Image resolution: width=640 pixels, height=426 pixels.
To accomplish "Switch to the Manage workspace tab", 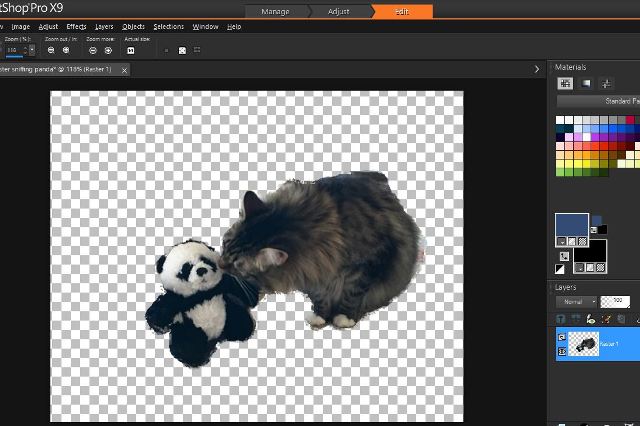I will pyautogui.click(x=275, y=11).
